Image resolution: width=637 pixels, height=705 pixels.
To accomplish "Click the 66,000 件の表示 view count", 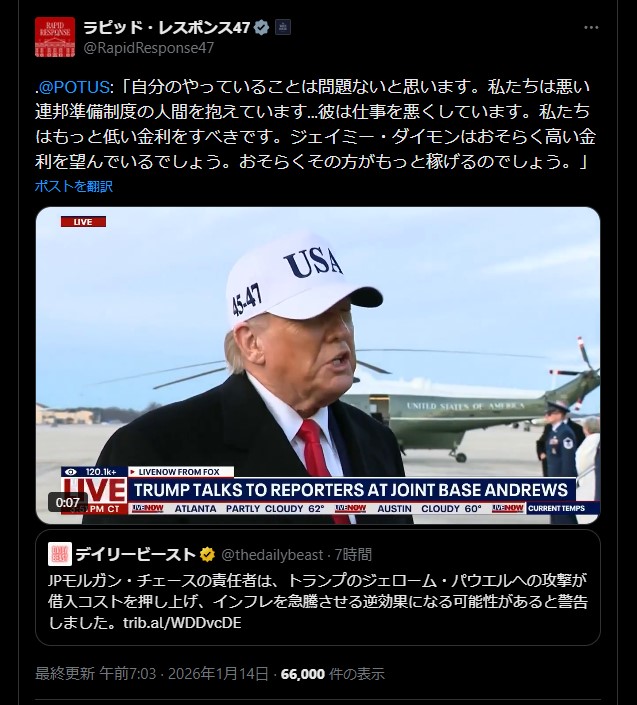I will 333,674.
